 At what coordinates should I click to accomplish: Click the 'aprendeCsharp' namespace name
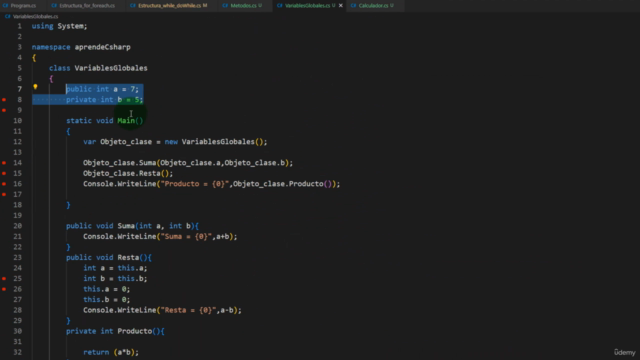point(102,47)
